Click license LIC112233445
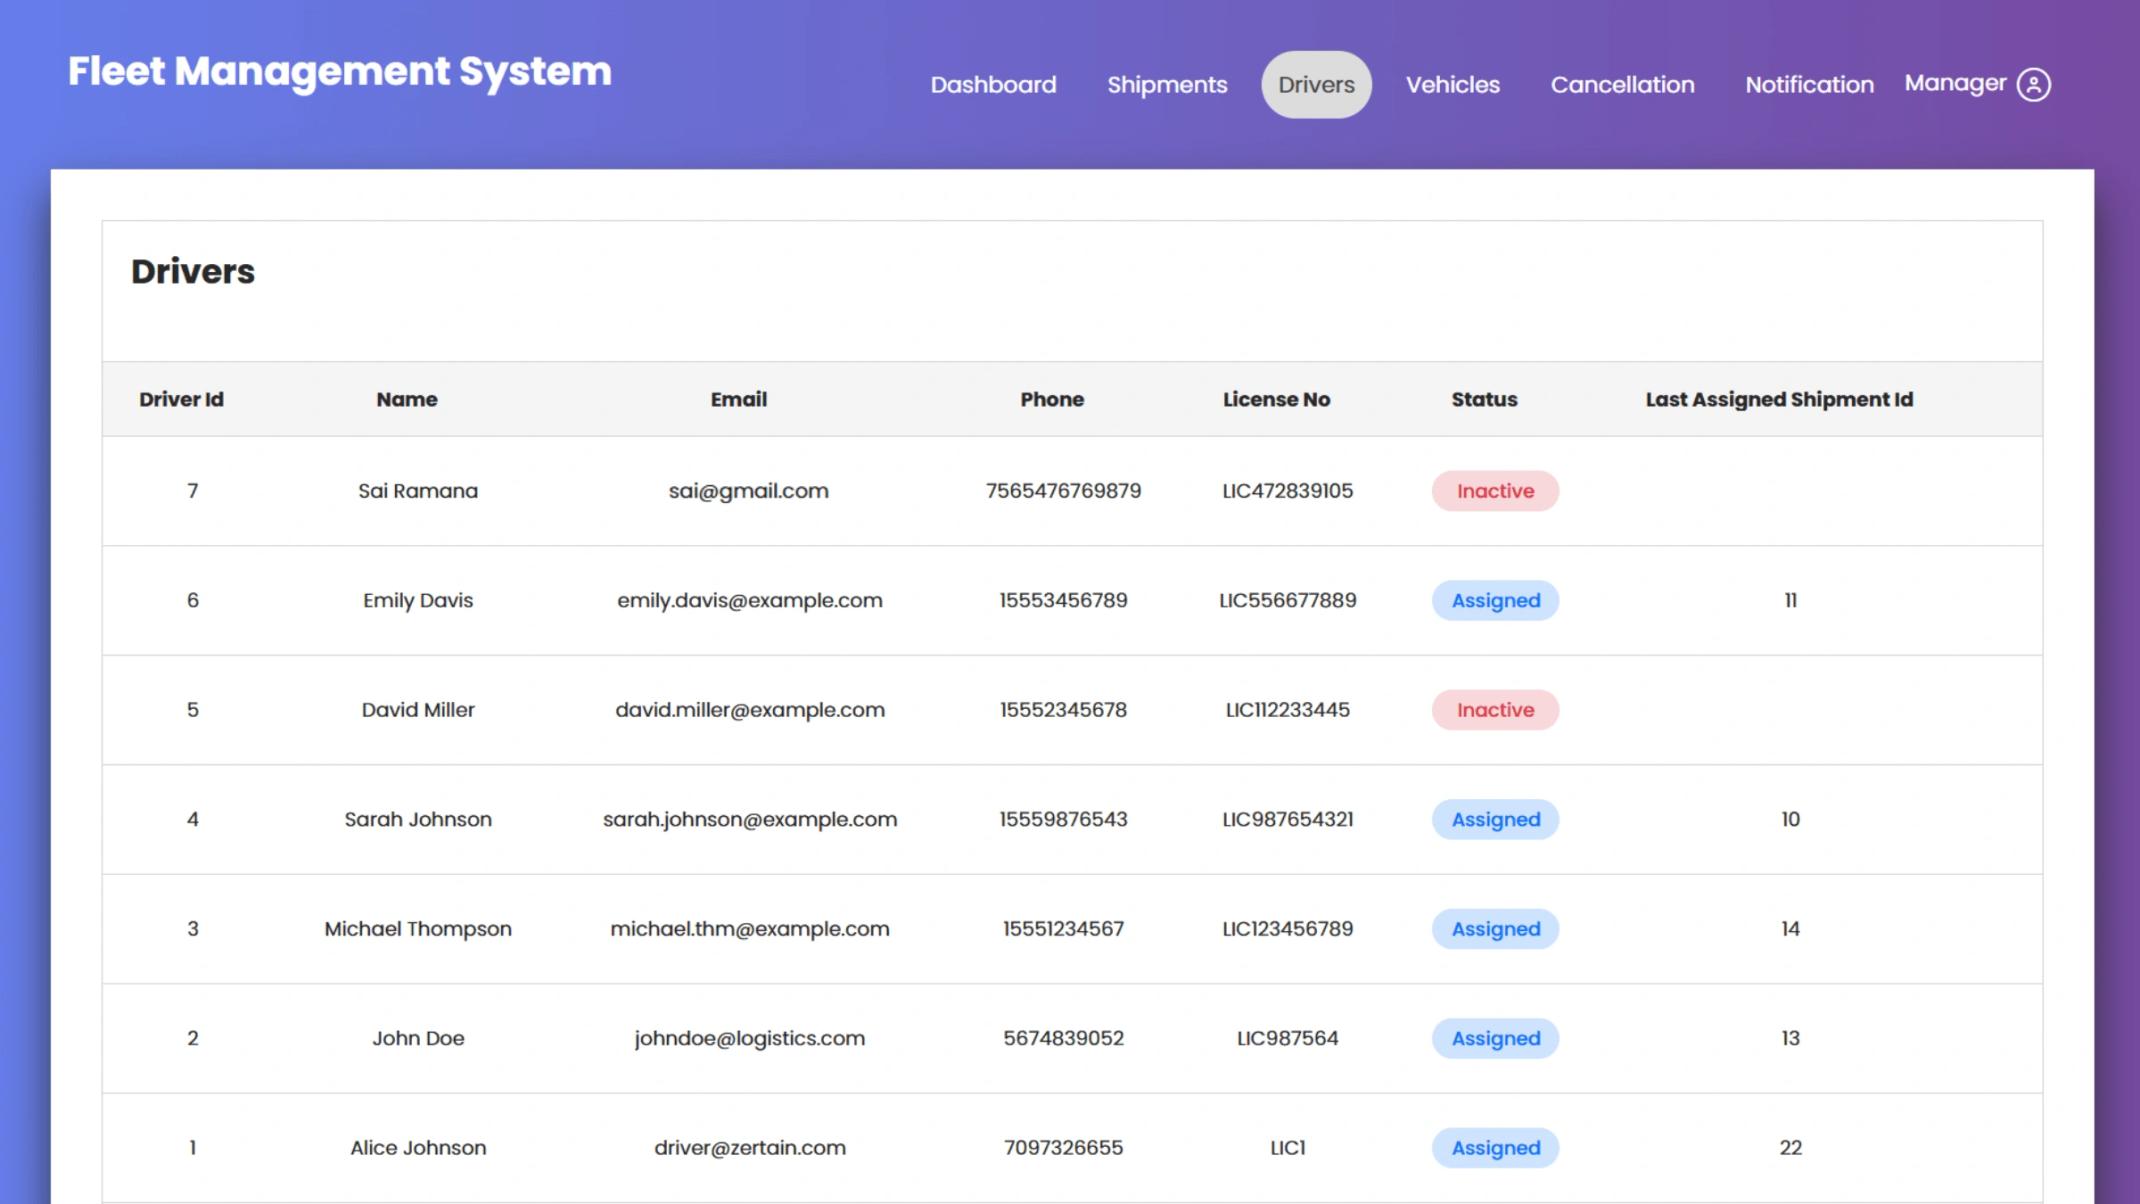Viewport: 2140px width, 1204px height. [x=1287, y=710]
